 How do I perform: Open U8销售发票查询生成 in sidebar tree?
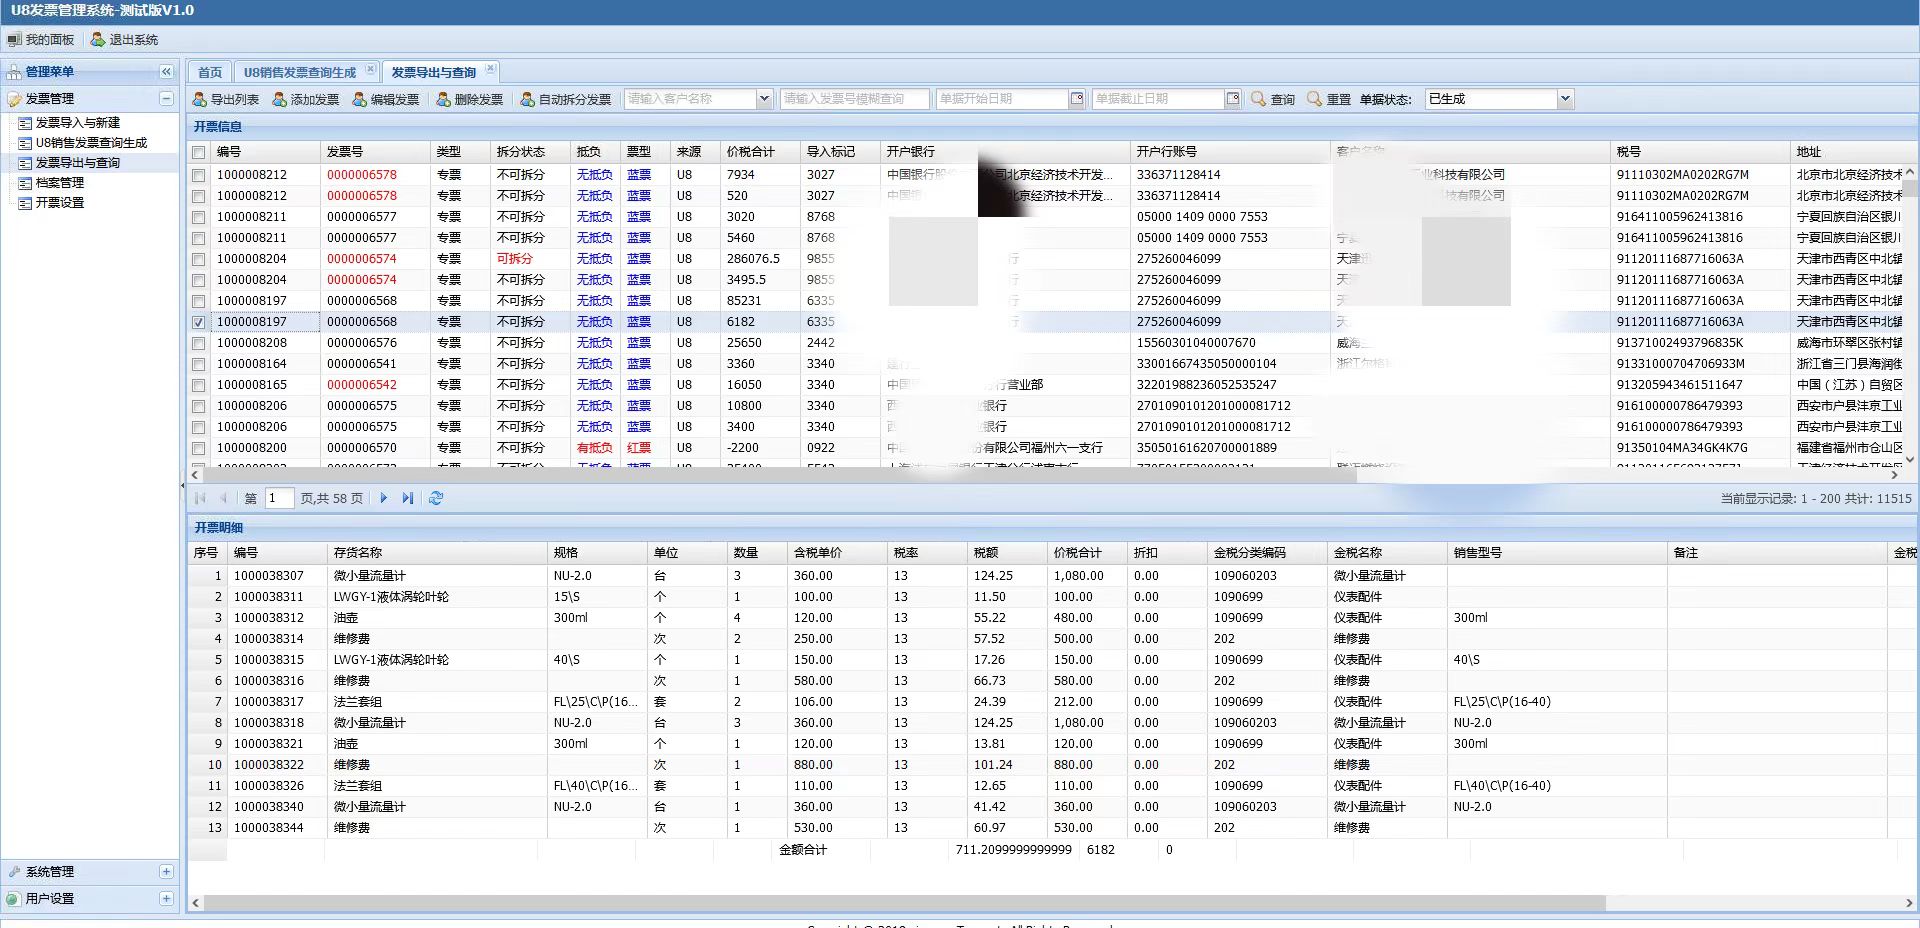[x=91, y=143]
